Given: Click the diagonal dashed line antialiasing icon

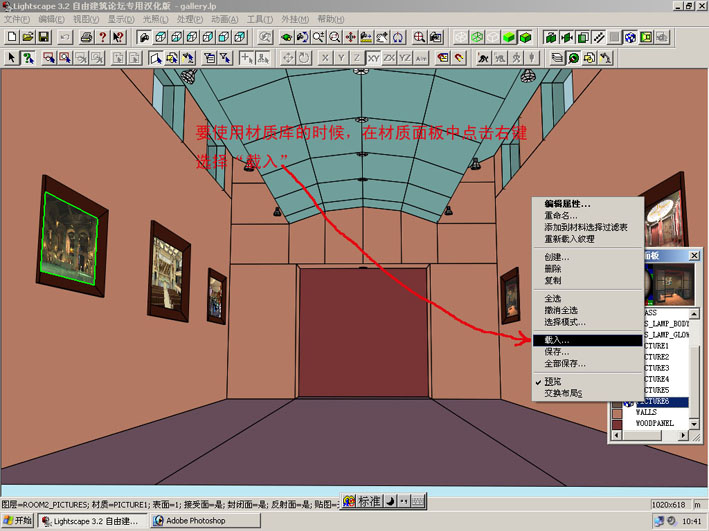Looking at the screenshot, I should pyautogui.click(x=598, y=37).
